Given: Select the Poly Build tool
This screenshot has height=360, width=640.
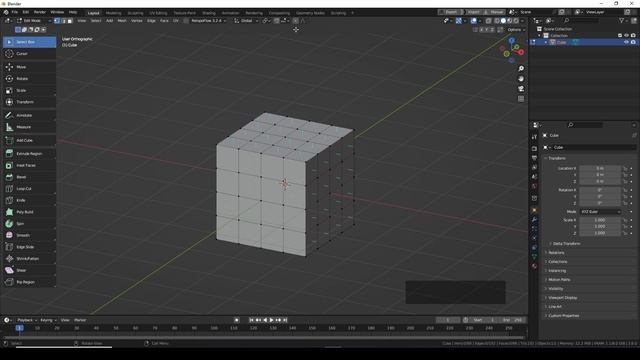Looking at the screenshot, I should pos(29,212).
